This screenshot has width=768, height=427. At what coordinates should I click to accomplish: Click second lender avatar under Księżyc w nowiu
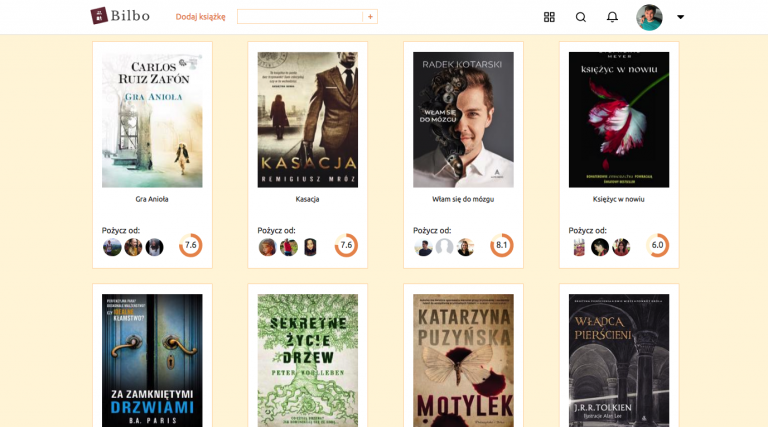point(600,247)
